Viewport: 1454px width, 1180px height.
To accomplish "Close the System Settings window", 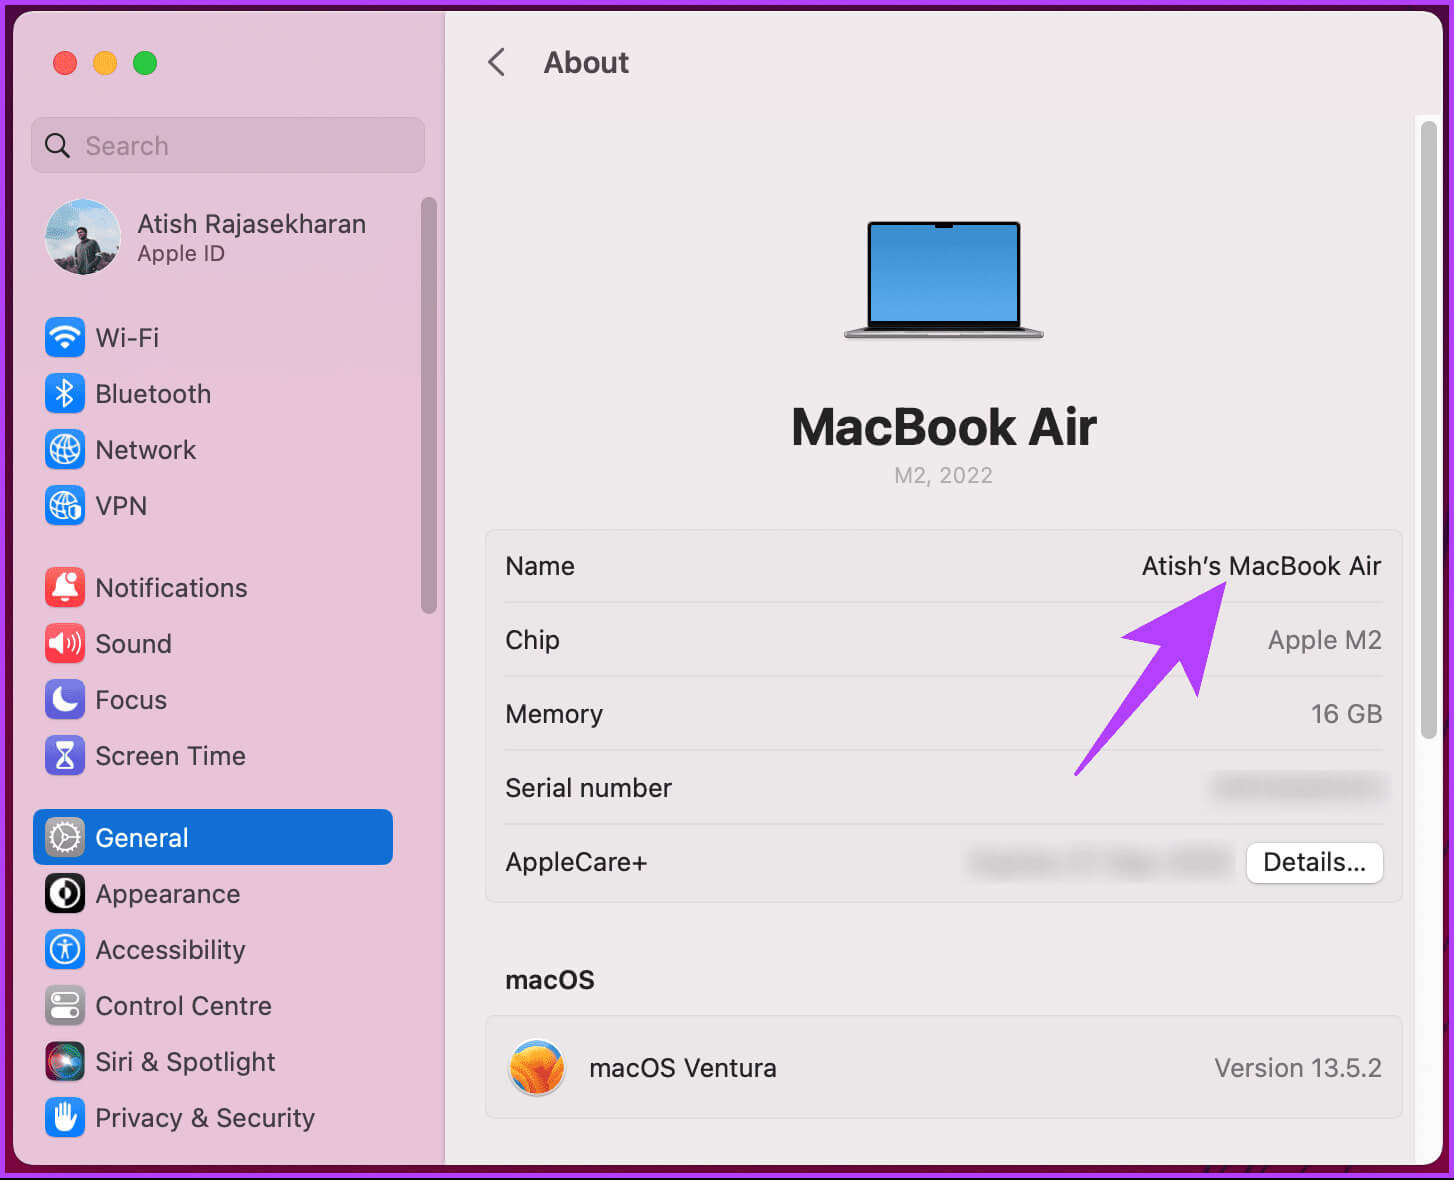I will coord(65,63).
